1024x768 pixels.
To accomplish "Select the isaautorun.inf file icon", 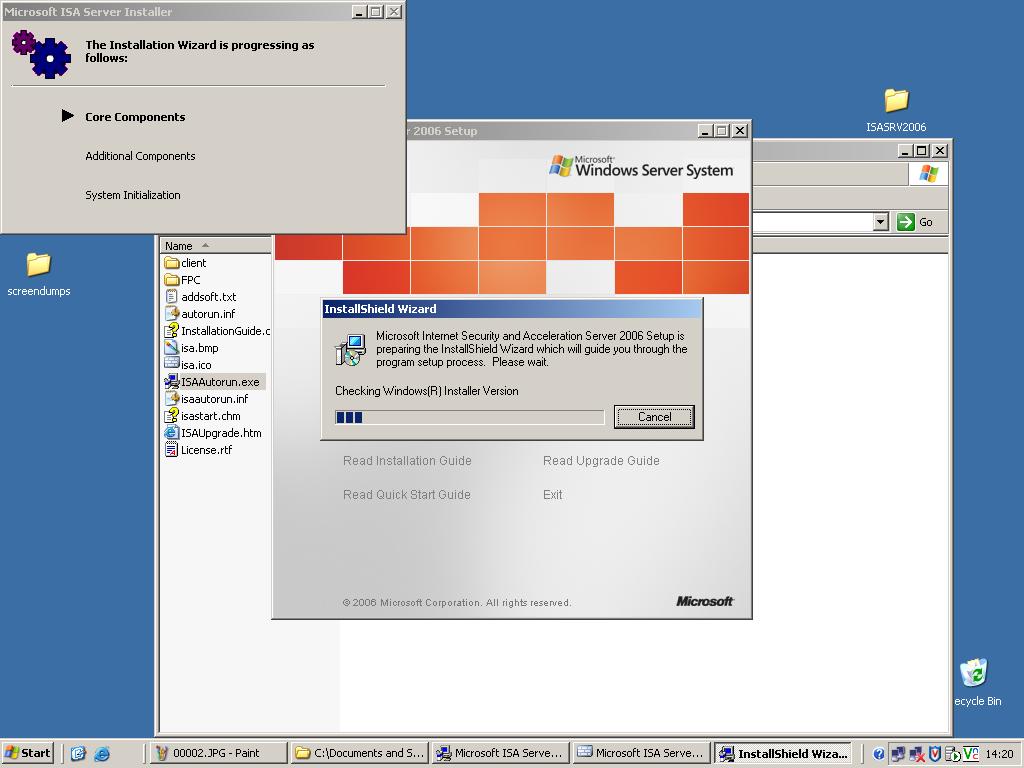I will (x=171, y=398).
